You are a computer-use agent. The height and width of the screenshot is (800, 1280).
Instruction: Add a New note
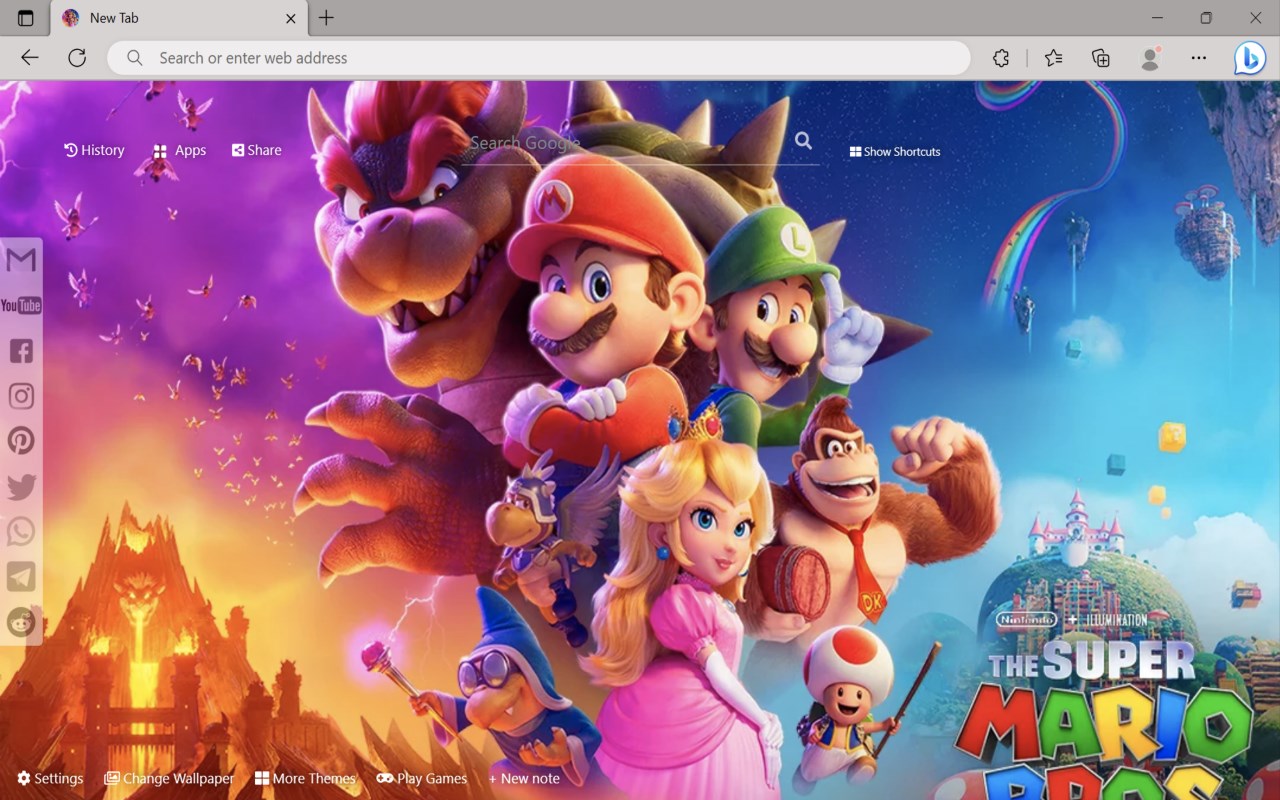(x=524, y=778)
